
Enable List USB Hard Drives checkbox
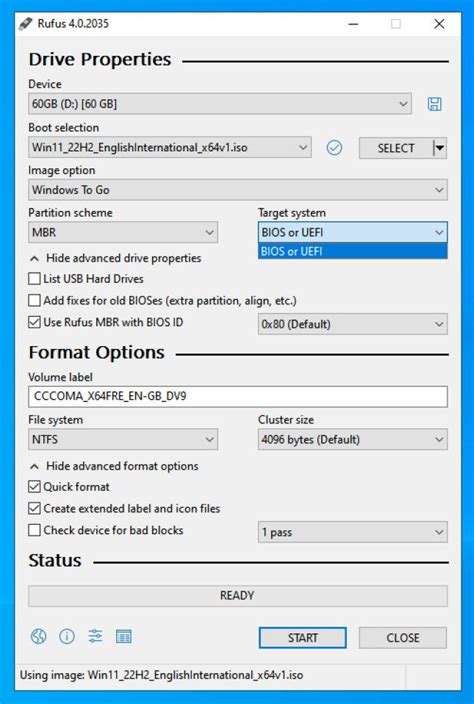(34, 279)
